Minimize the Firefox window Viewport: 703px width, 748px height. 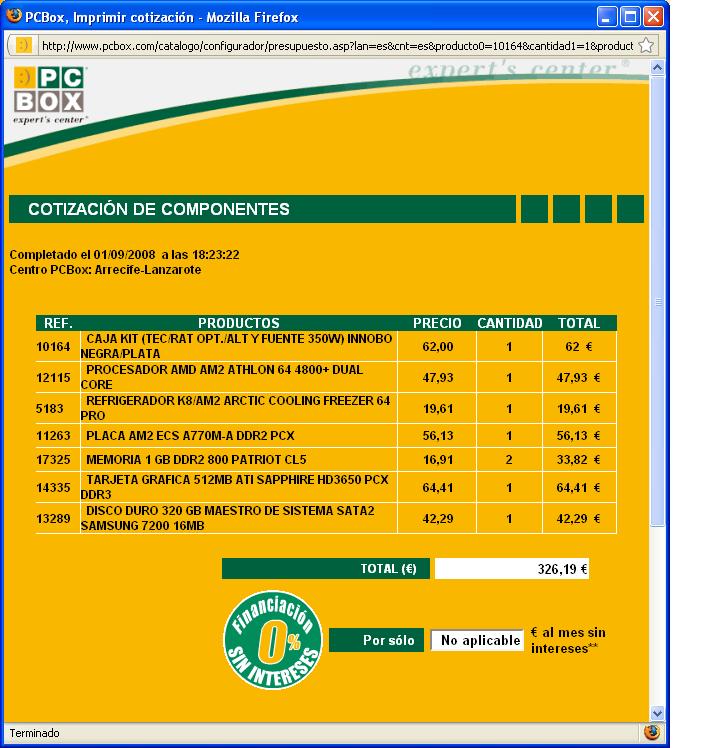(607, 17)
